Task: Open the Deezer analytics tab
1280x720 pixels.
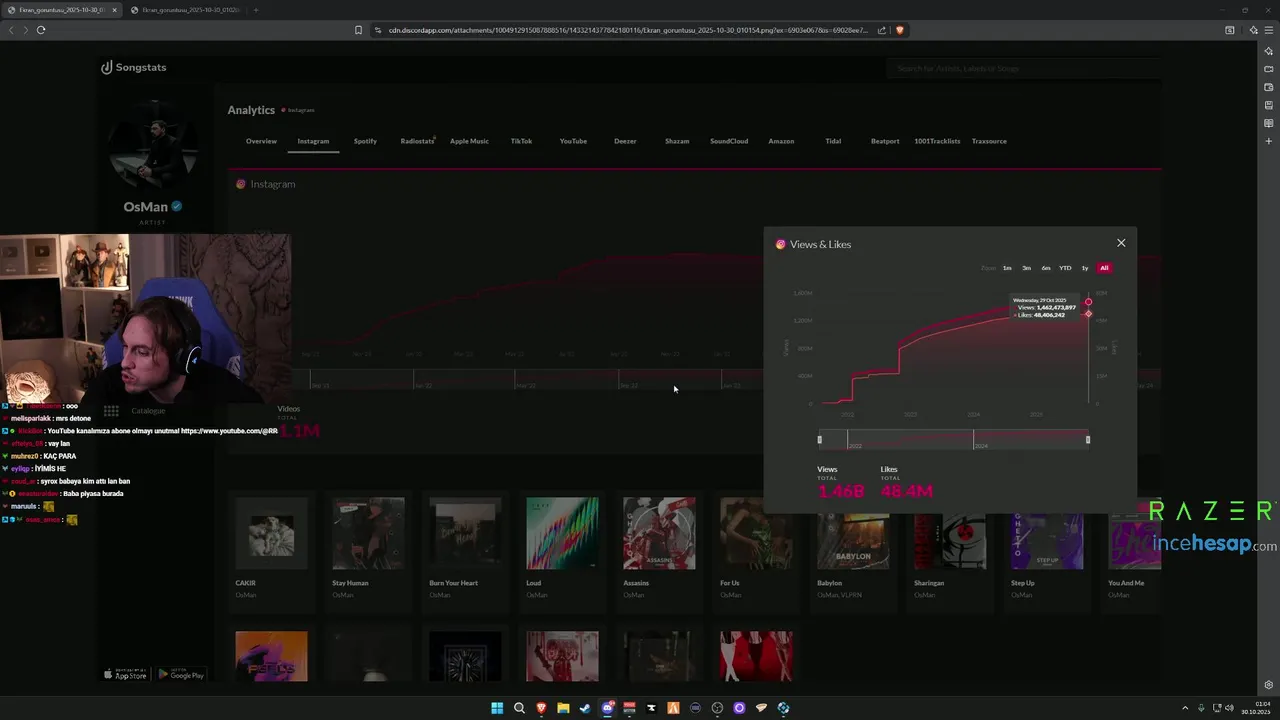Action: pos(625,141)
